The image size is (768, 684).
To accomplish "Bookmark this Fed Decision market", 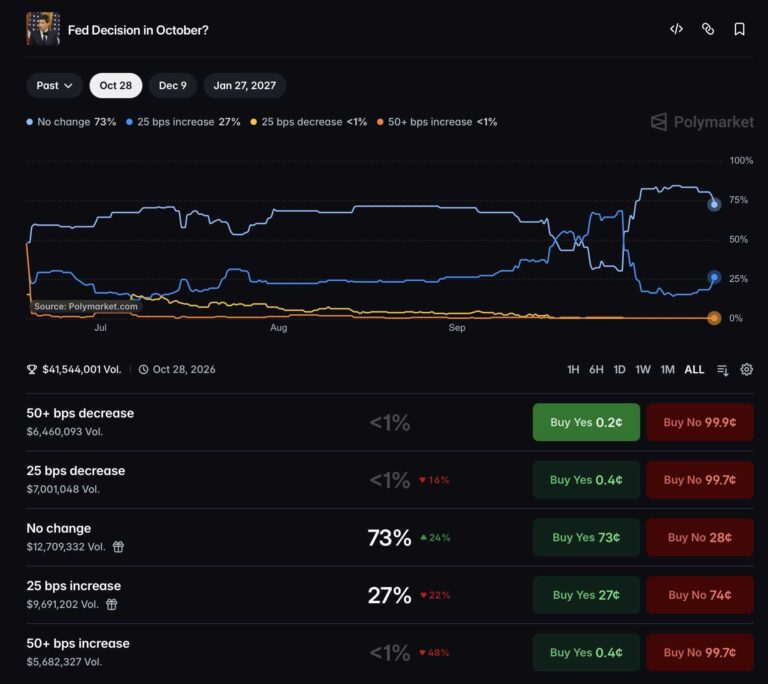I will pyautogui.click(x=739, y=29).
